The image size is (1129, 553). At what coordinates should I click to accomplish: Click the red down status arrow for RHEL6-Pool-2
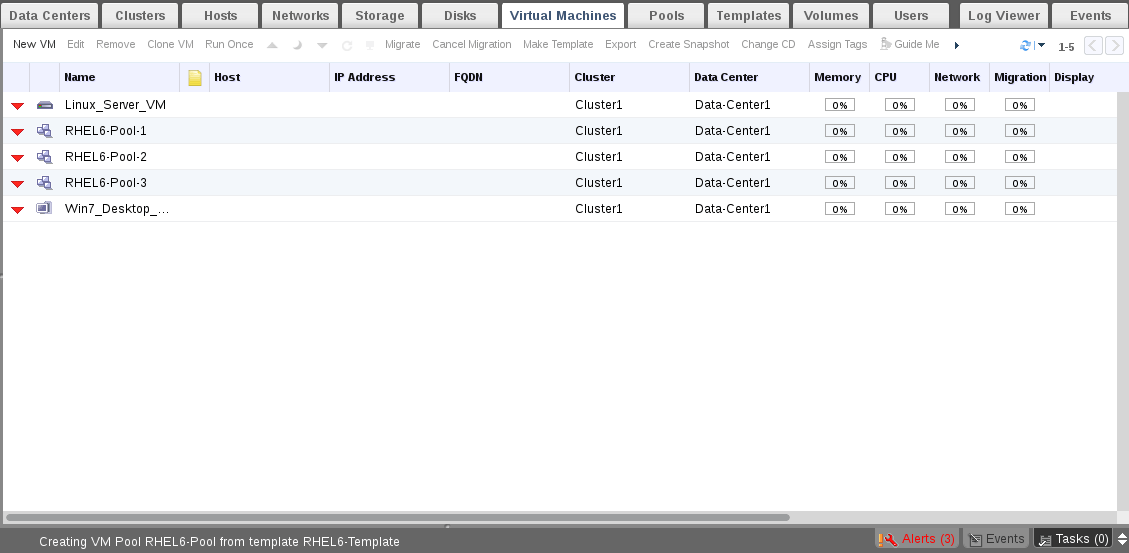[17, 158]
